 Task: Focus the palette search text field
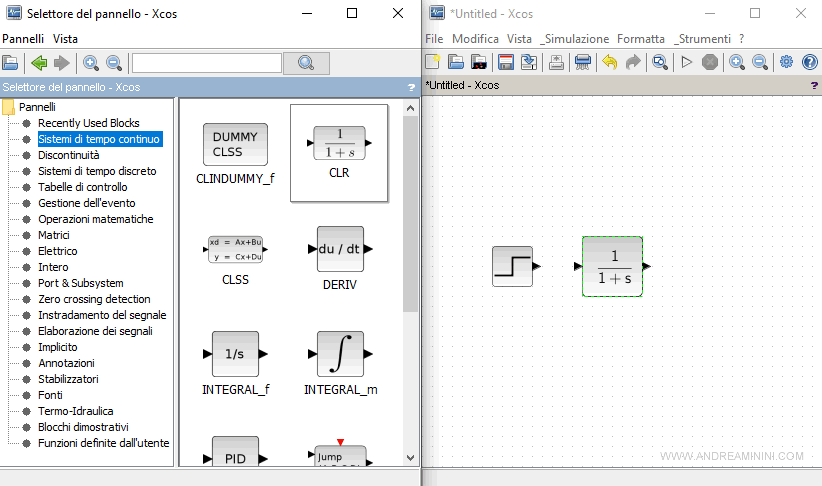tap(207, 63)
